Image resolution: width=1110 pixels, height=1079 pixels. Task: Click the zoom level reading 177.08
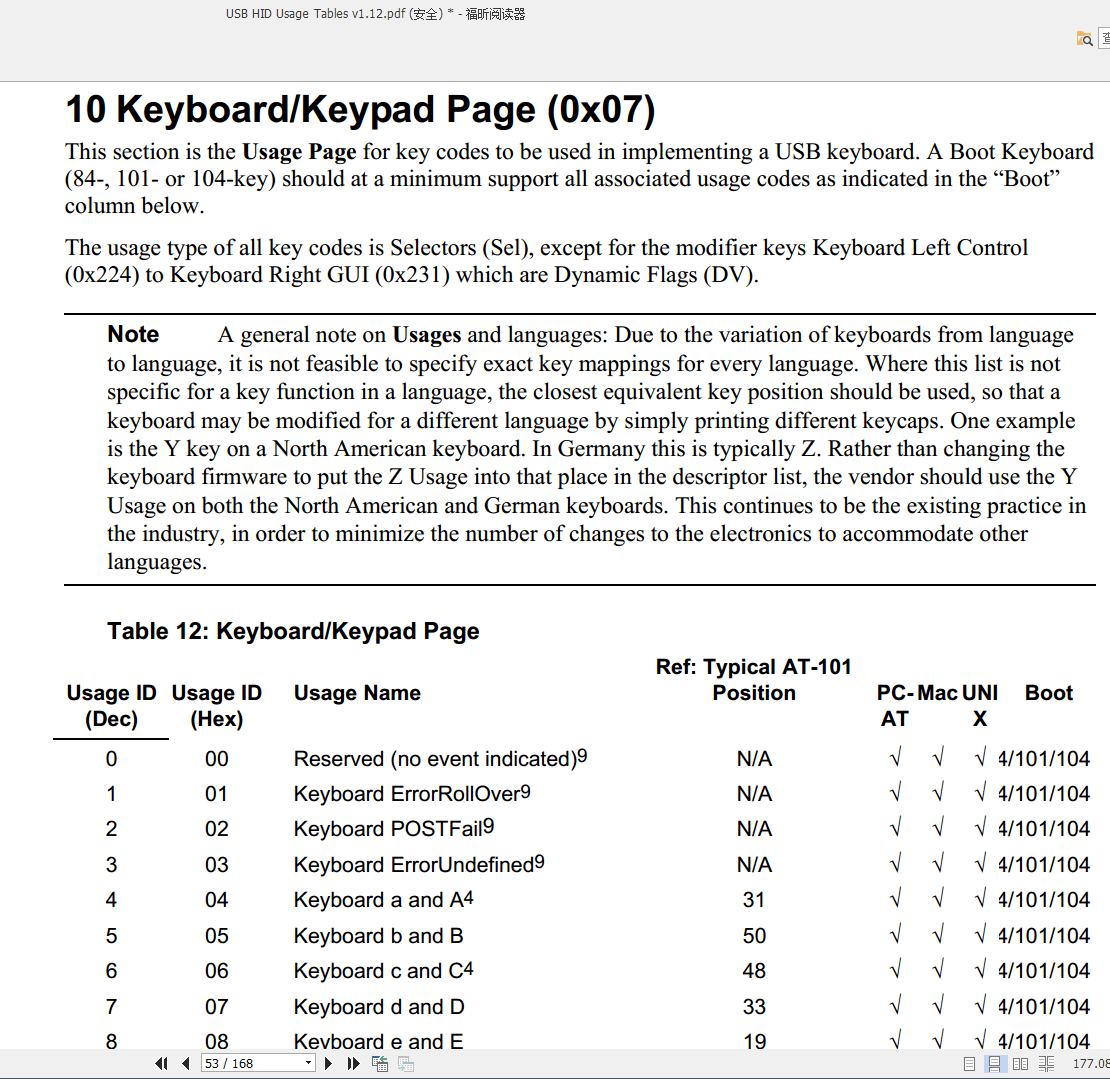tap(1089, 1063)
